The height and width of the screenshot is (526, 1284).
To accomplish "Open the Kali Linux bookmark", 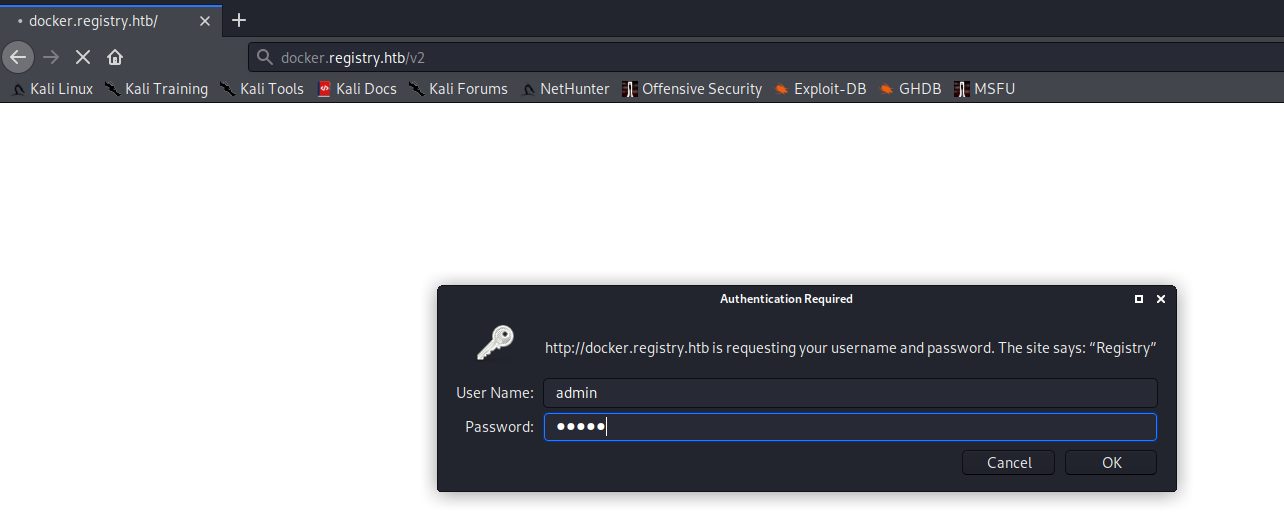I will 52,89.
